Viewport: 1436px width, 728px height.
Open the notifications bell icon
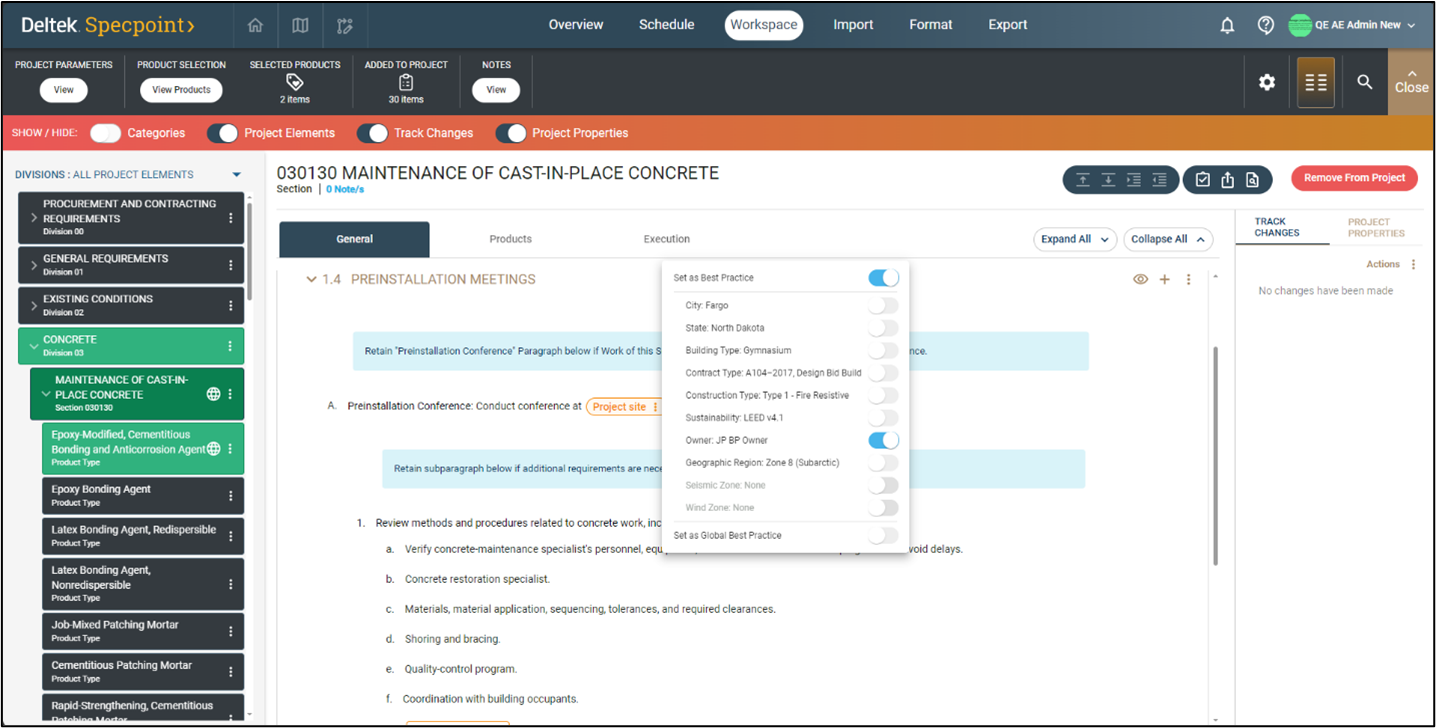click(x=1227, y=25)
